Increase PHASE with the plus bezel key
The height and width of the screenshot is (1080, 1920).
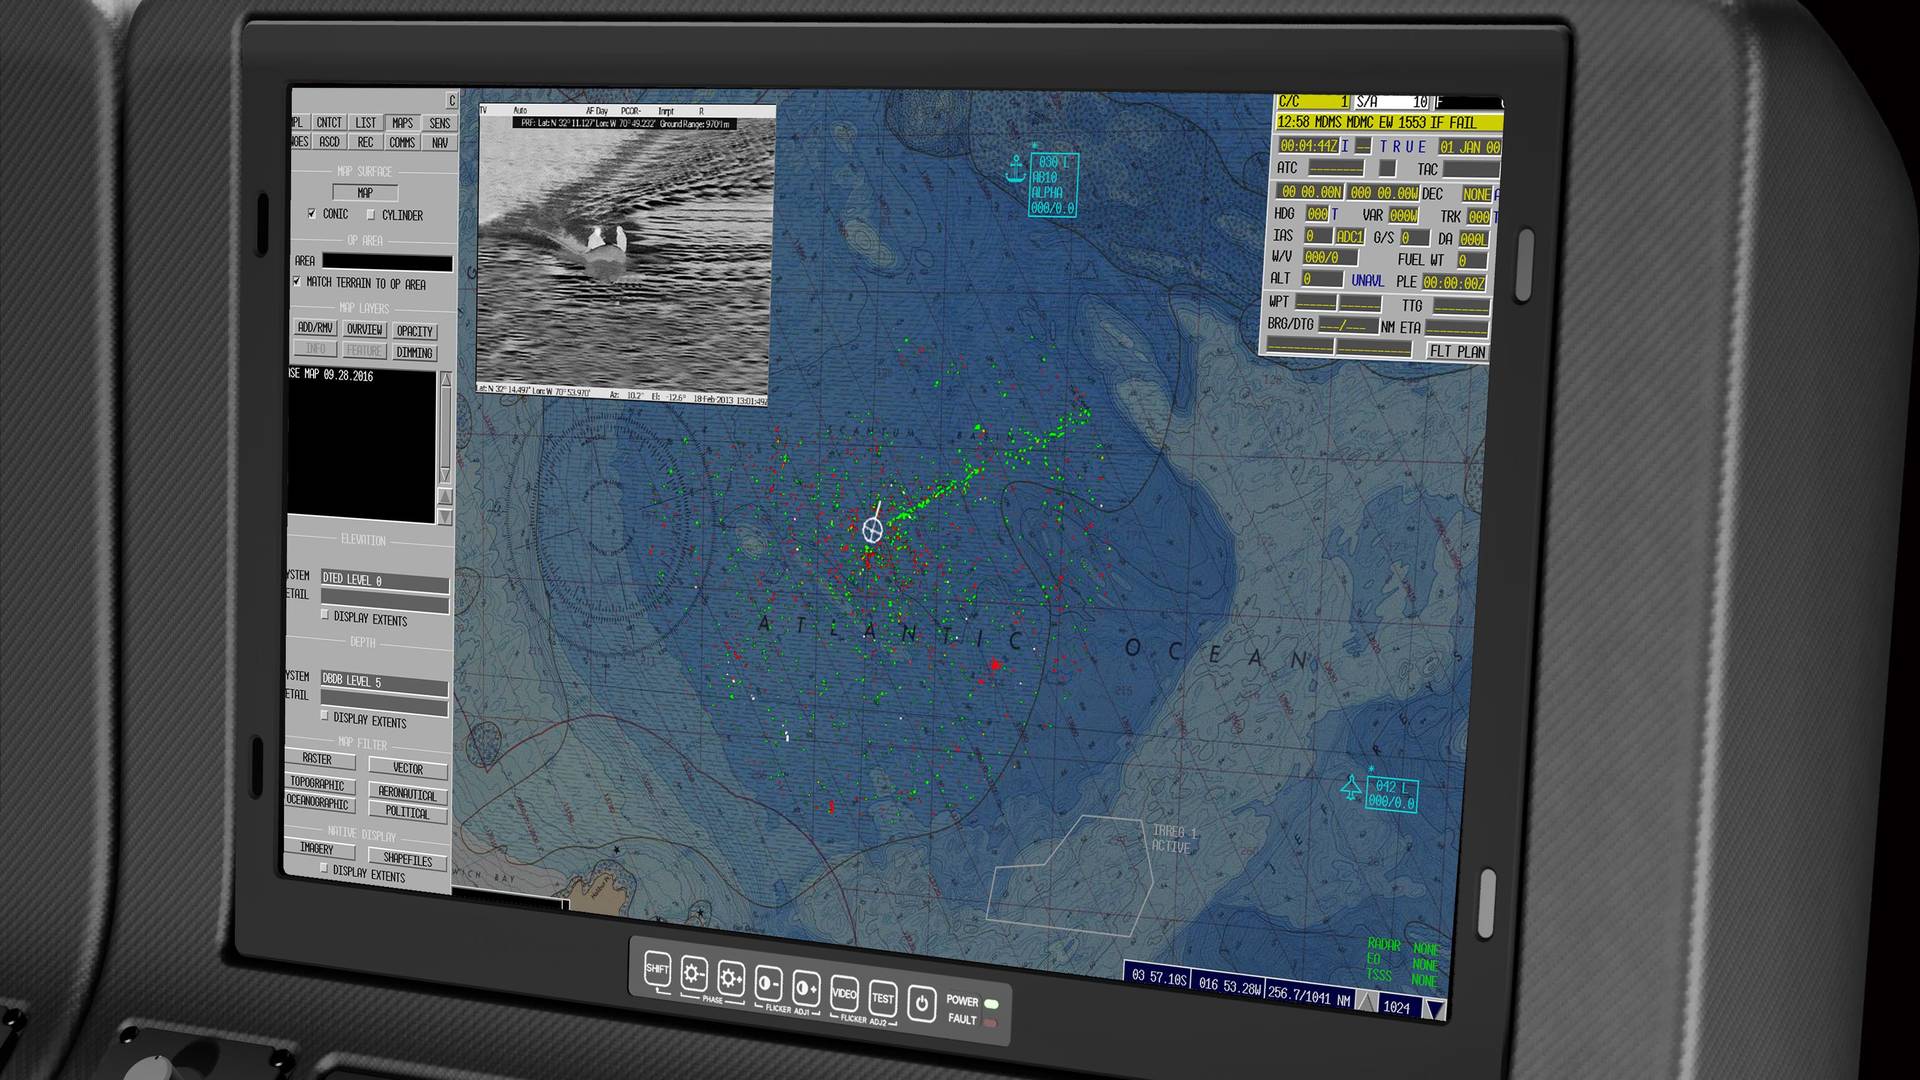click(733, 975)
